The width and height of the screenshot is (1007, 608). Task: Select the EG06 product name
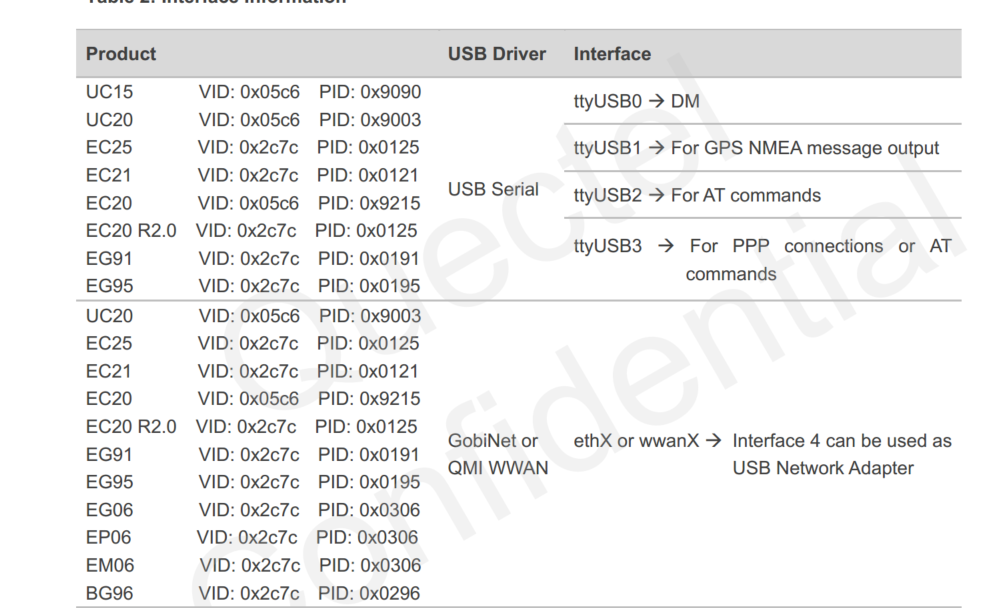pyautogui.click(x=110, y=510)
